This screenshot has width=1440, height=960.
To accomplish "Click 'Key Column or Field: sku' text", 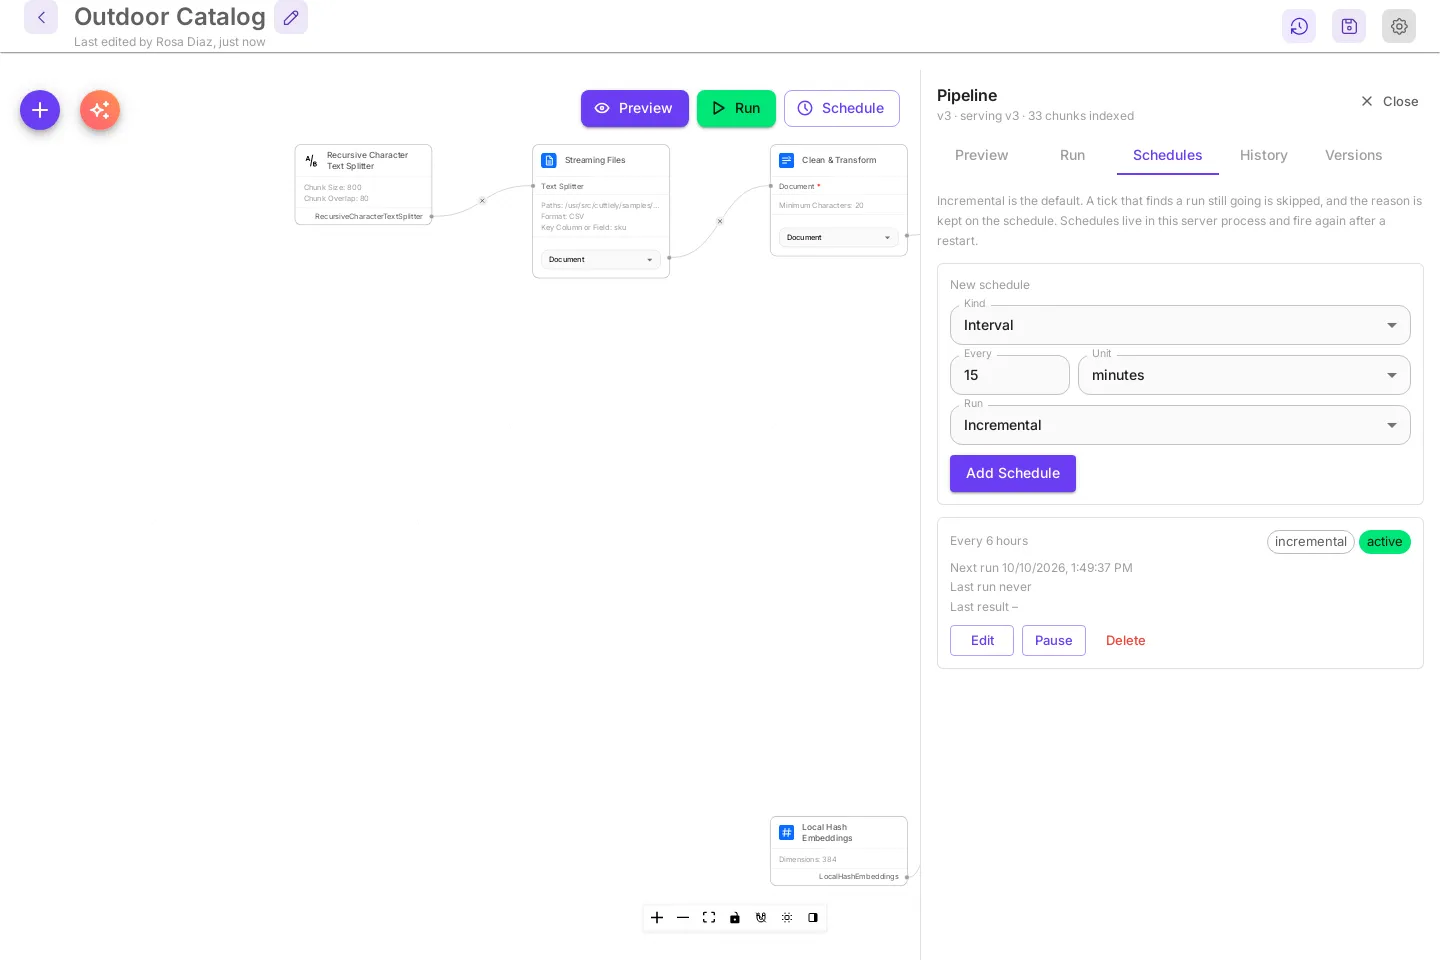I will [x=584, y=227].
